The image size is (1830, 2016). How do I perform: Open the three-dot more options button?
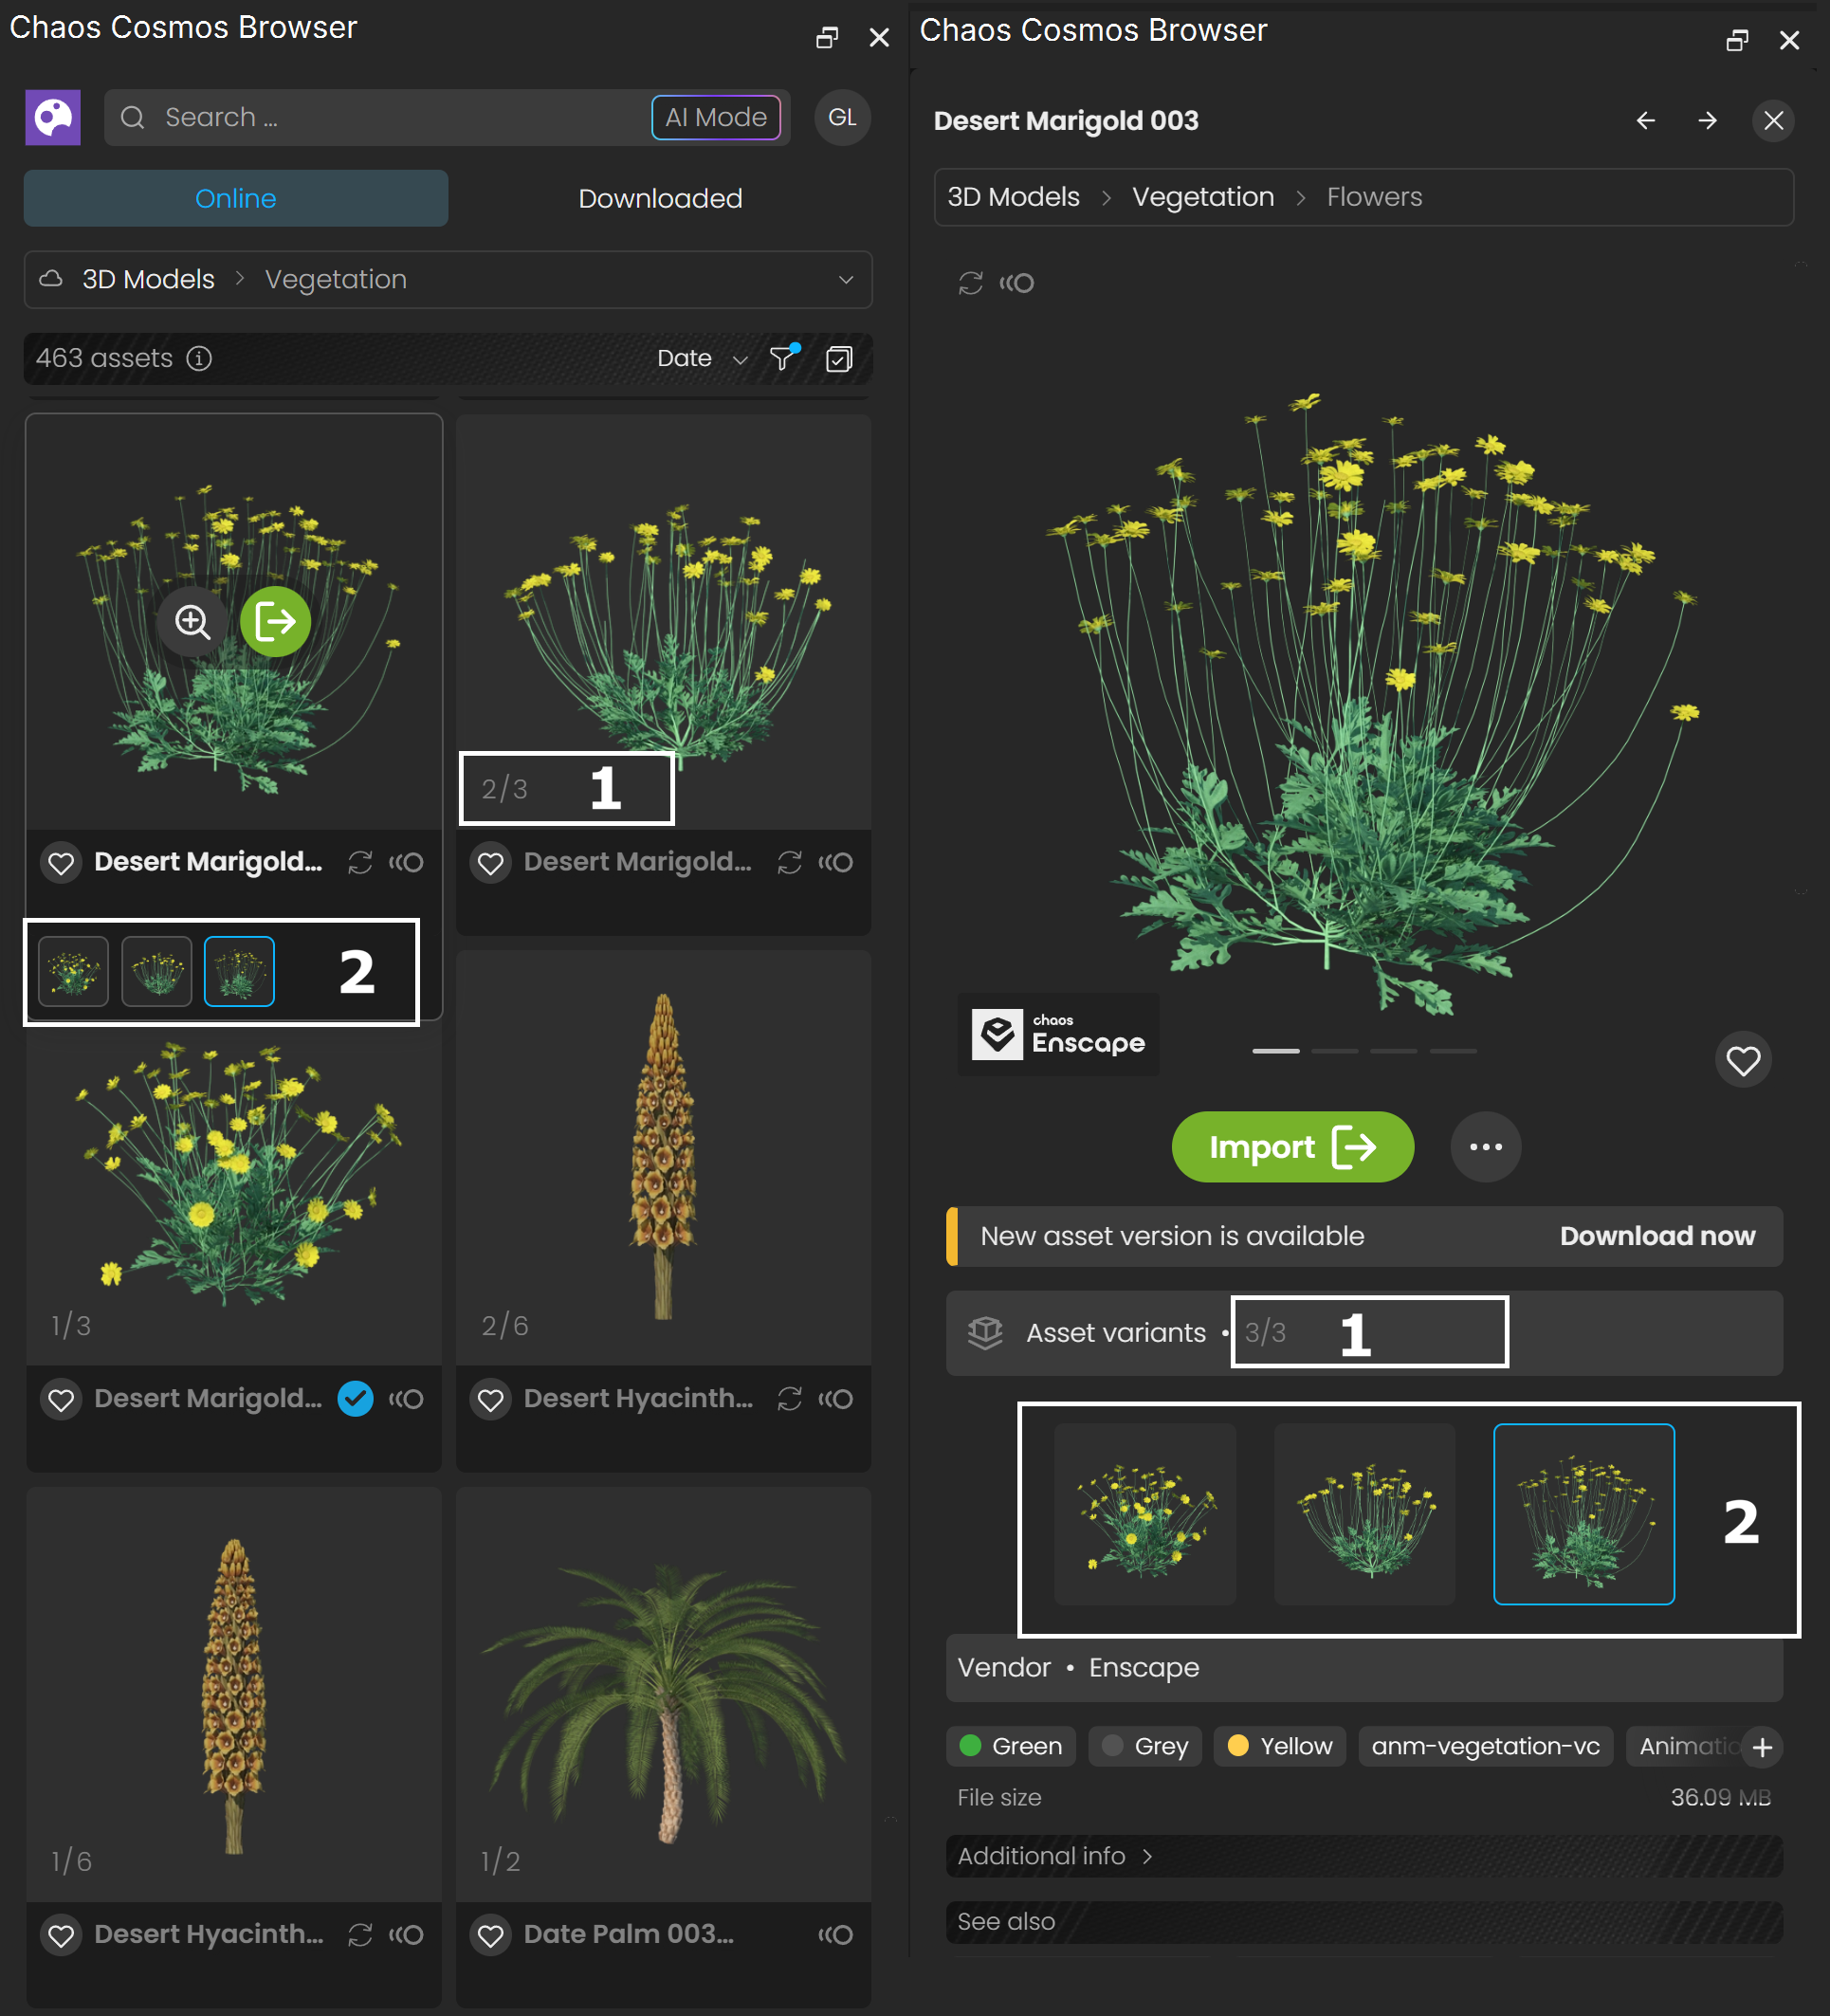tap(1485, 1147)
